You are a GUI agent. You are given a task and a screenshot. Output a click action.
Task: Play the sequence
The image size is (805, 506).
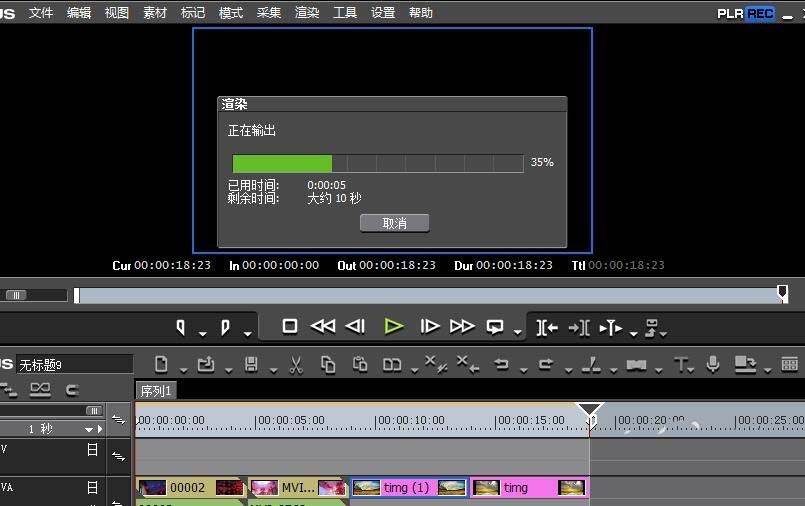(x=394, y=326)
